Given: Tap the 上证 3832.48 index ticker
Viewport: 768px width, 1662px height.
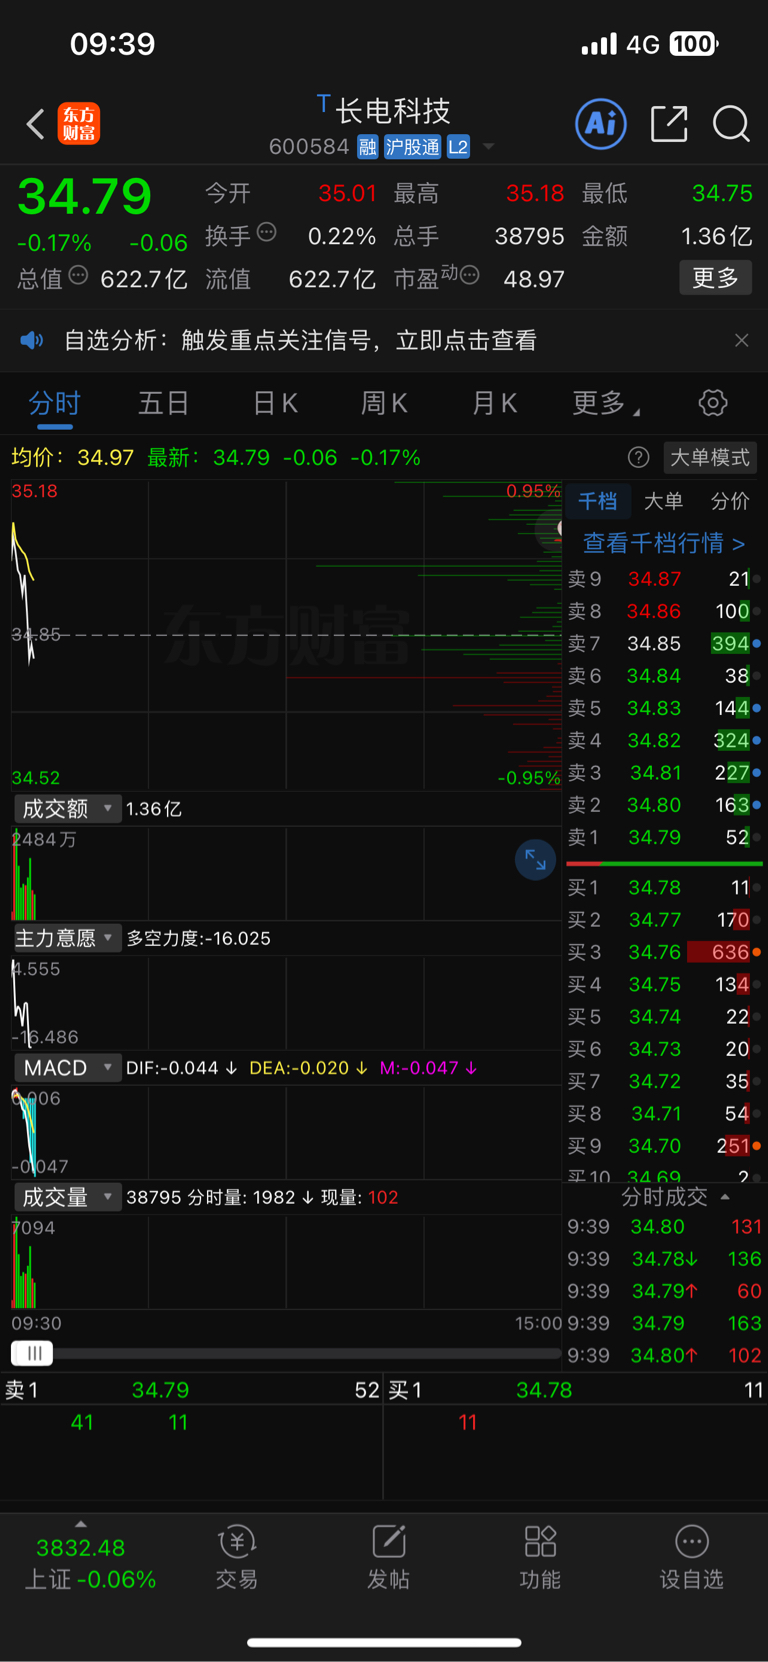Looking at the screenshot, I should (x=90, y=1563).
